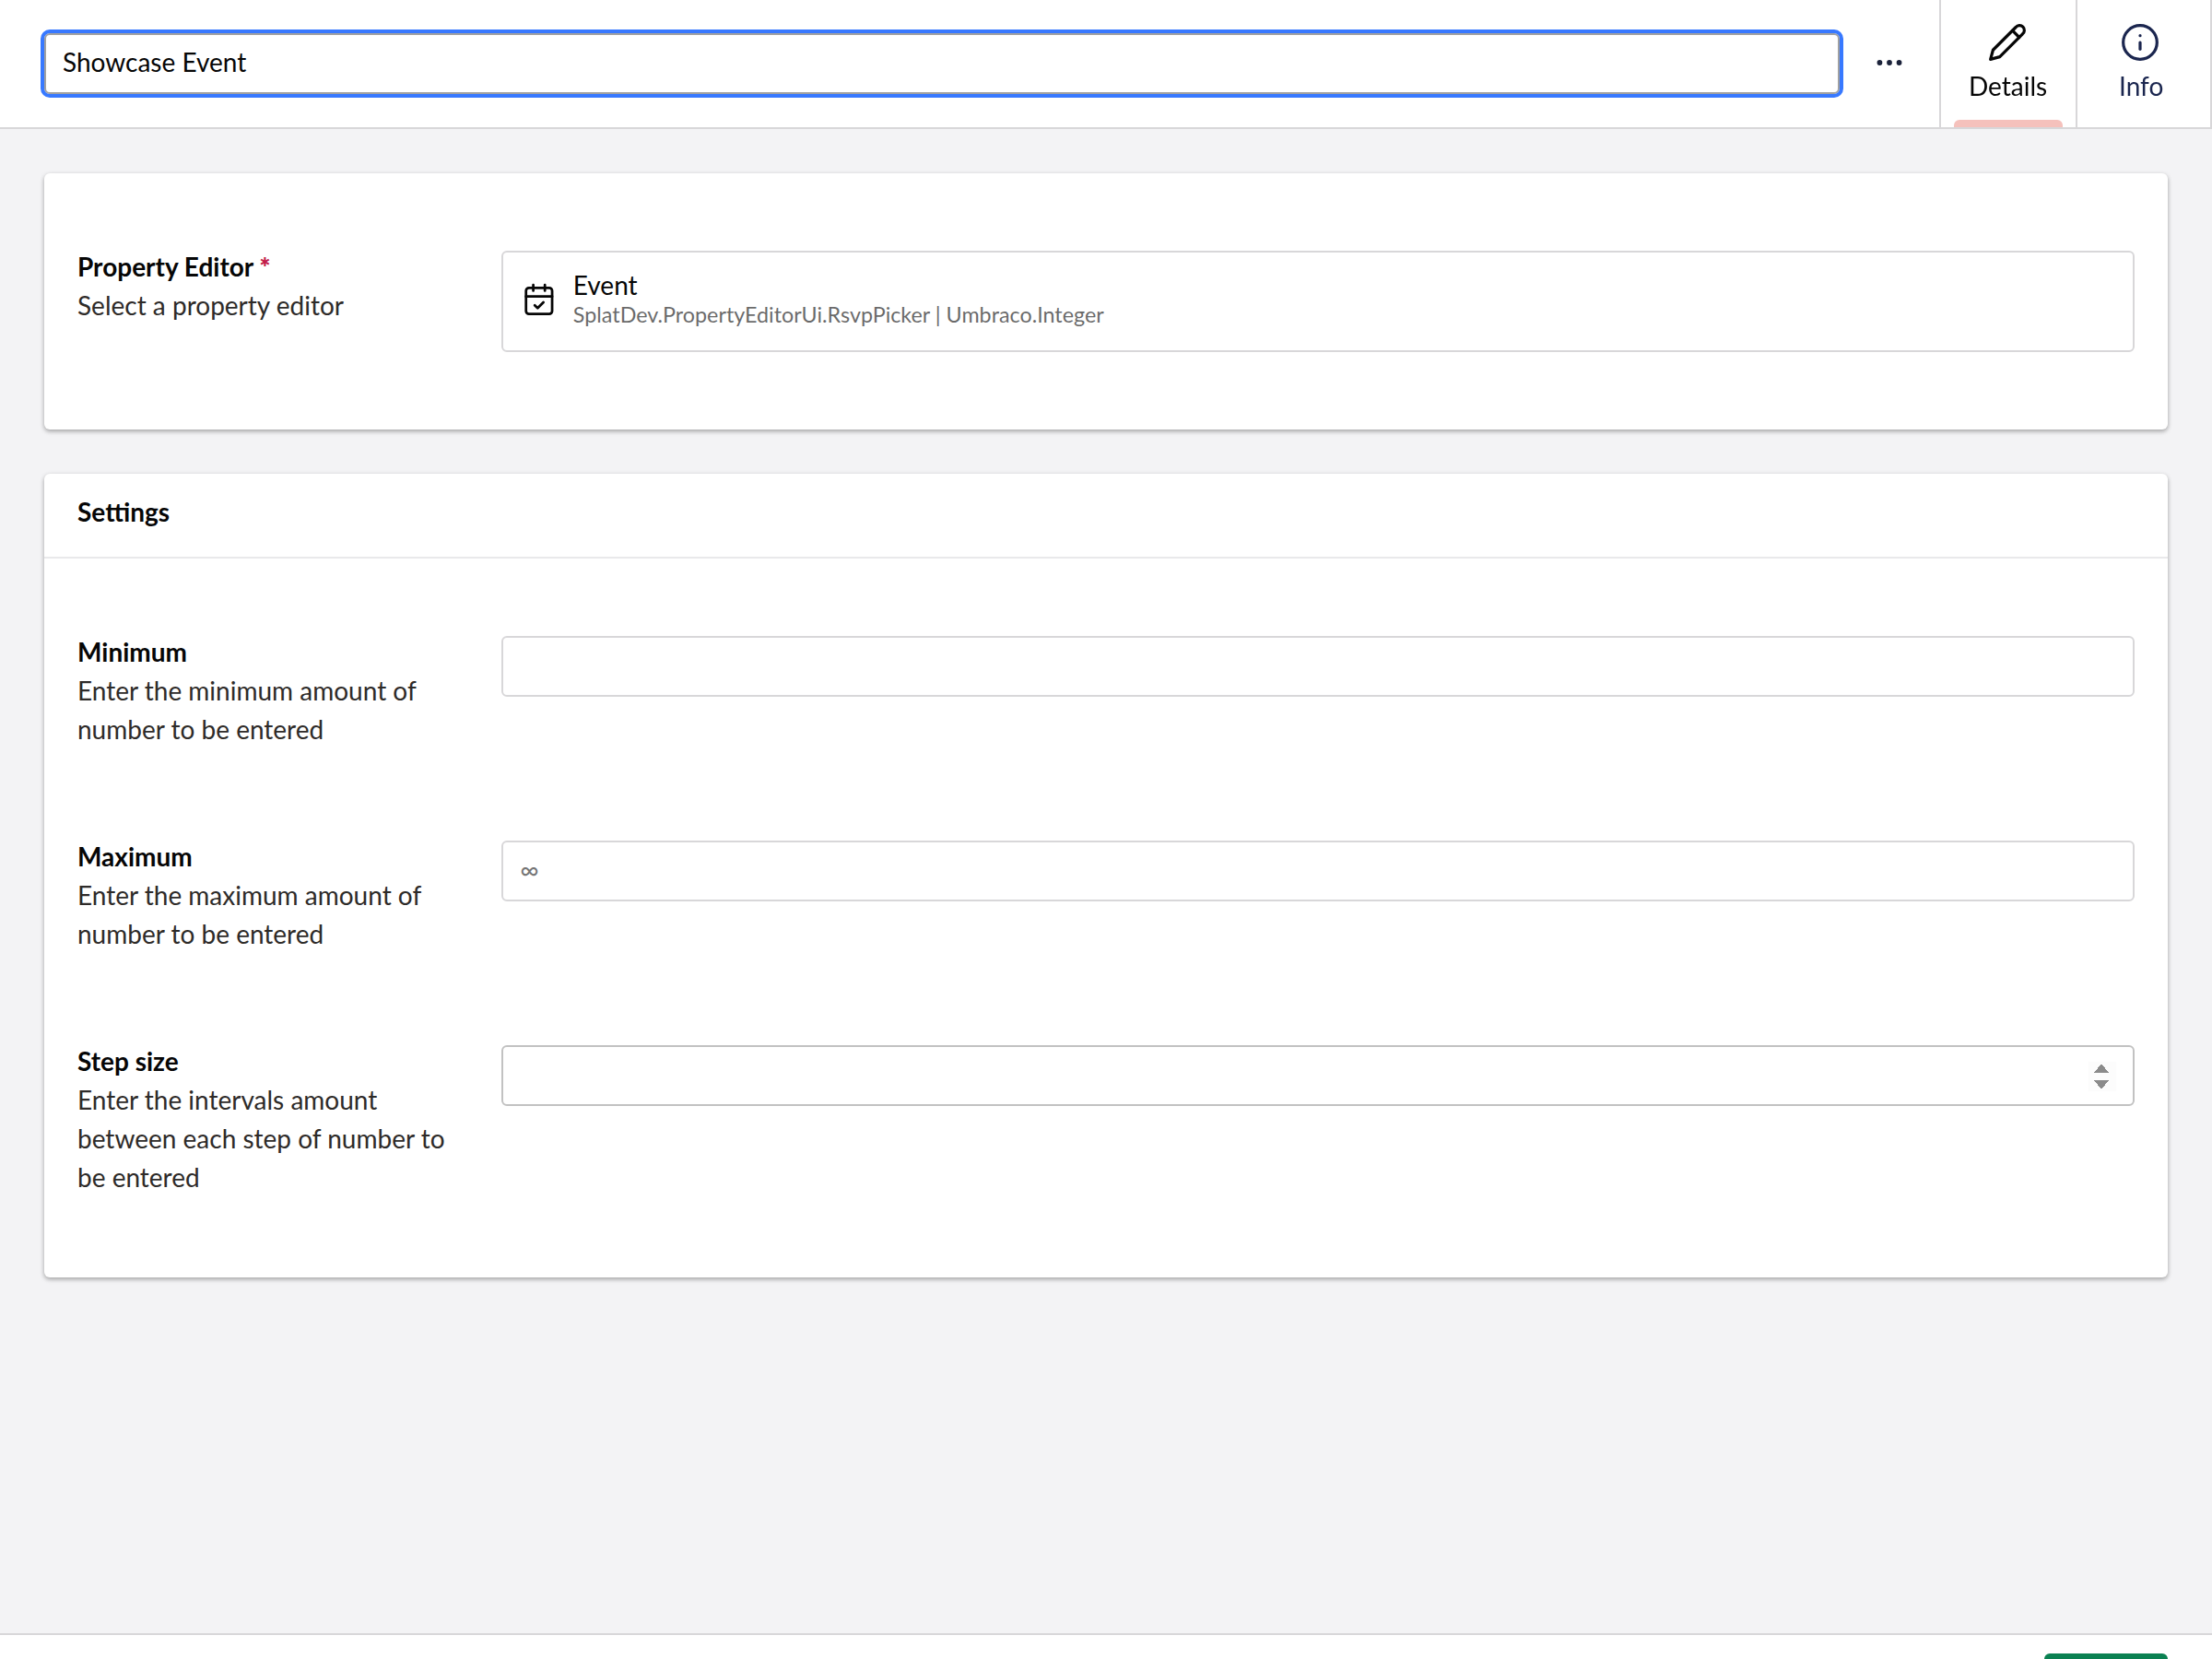Click the pencil icon on Details
Screen dimensions: 2212x1659
coord(2007,43)
